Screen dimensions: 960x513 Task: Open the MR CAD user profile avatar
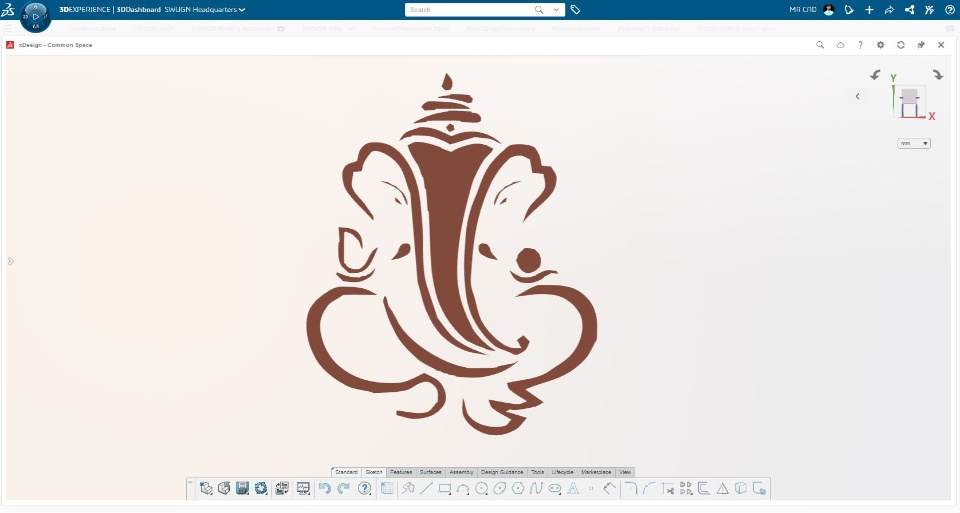(x=829, y=10)
